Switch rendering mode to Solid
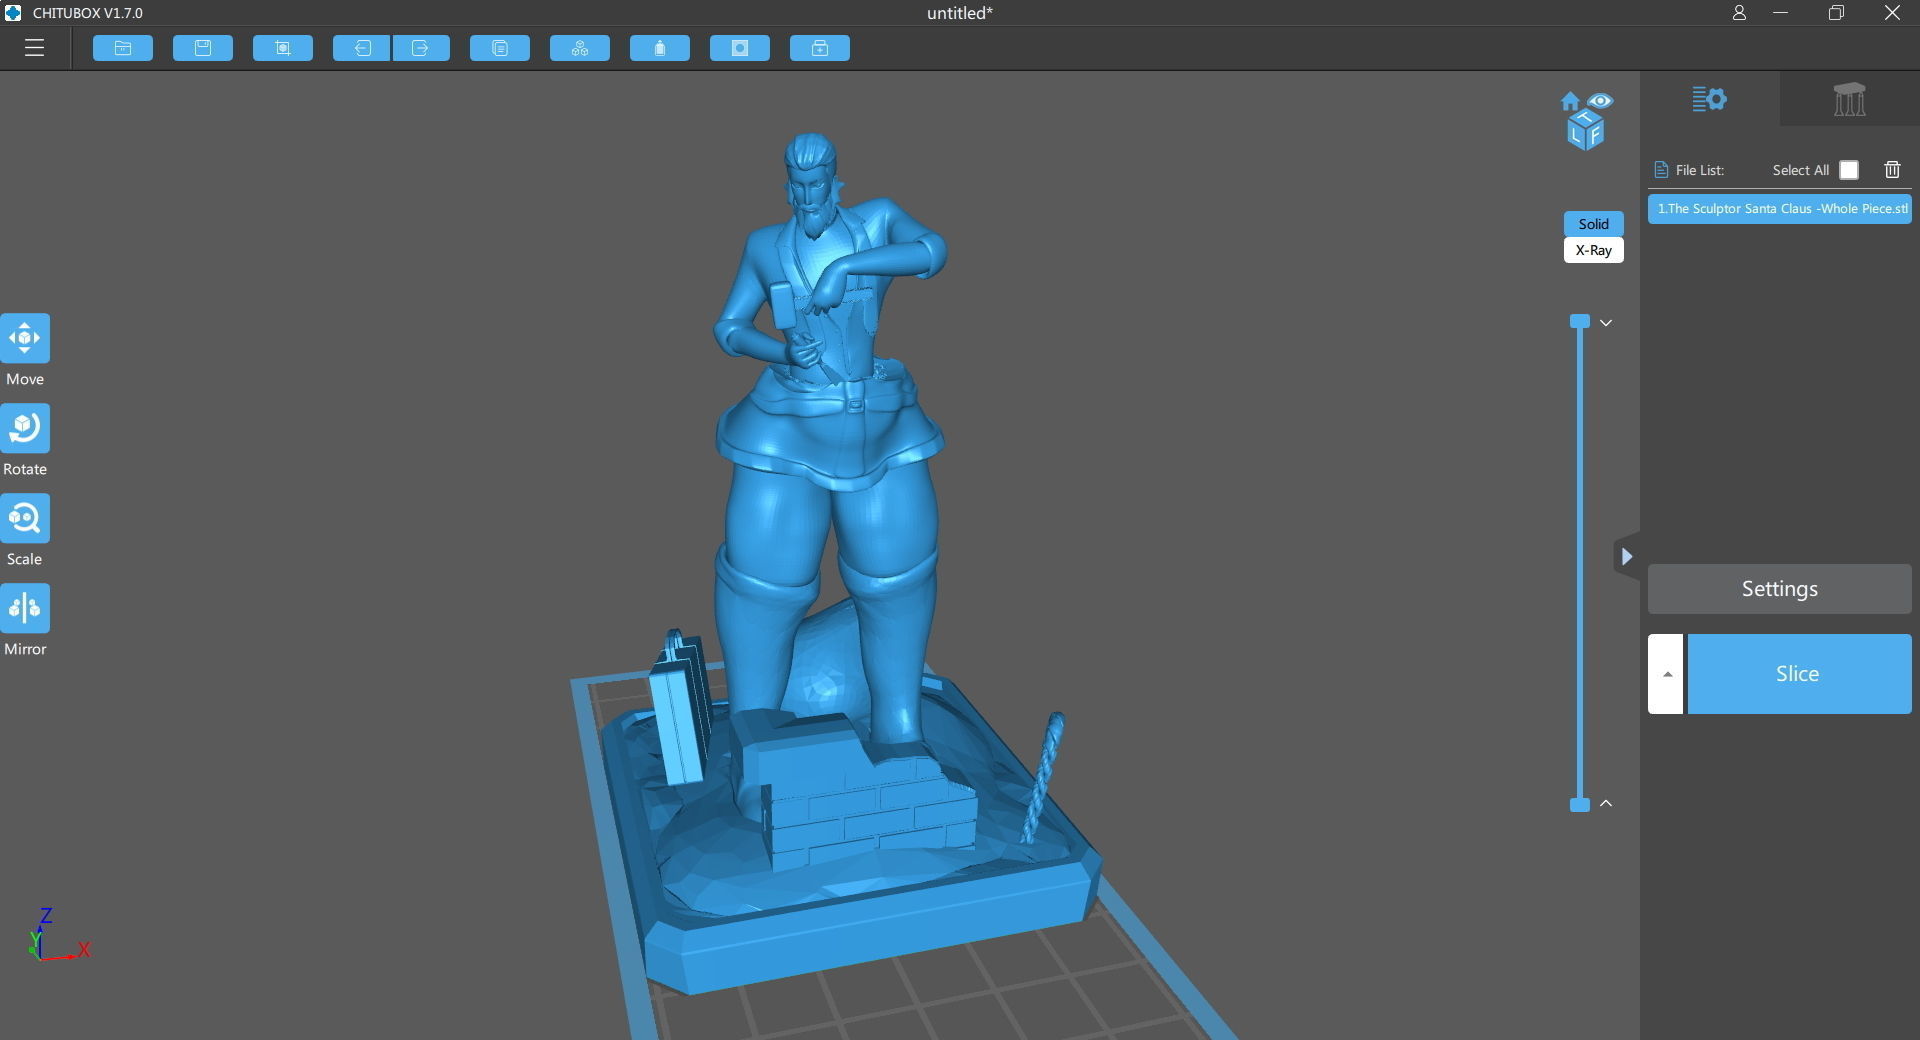The image size is (1920, 1040). pyautogui.click(x=1593, y=224)
